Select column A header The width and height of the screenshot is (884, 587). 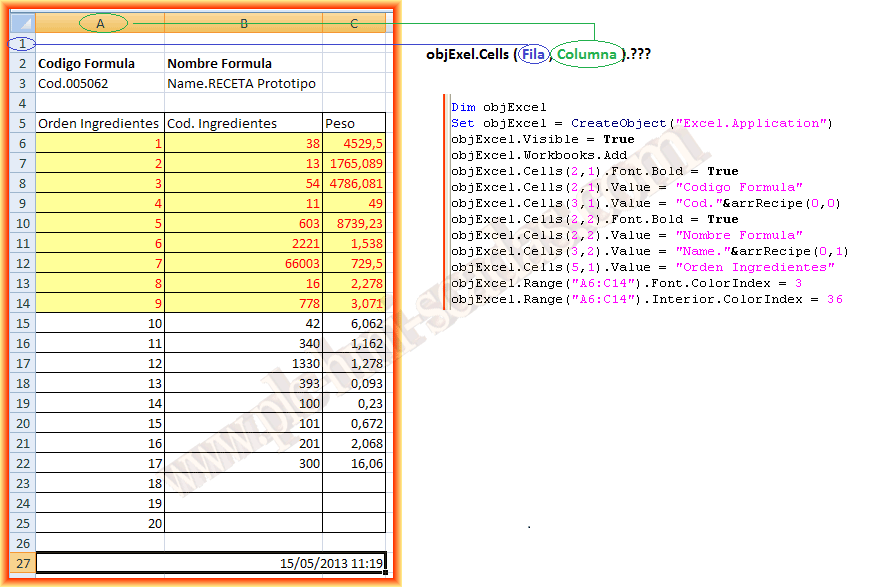coord(100,23)
